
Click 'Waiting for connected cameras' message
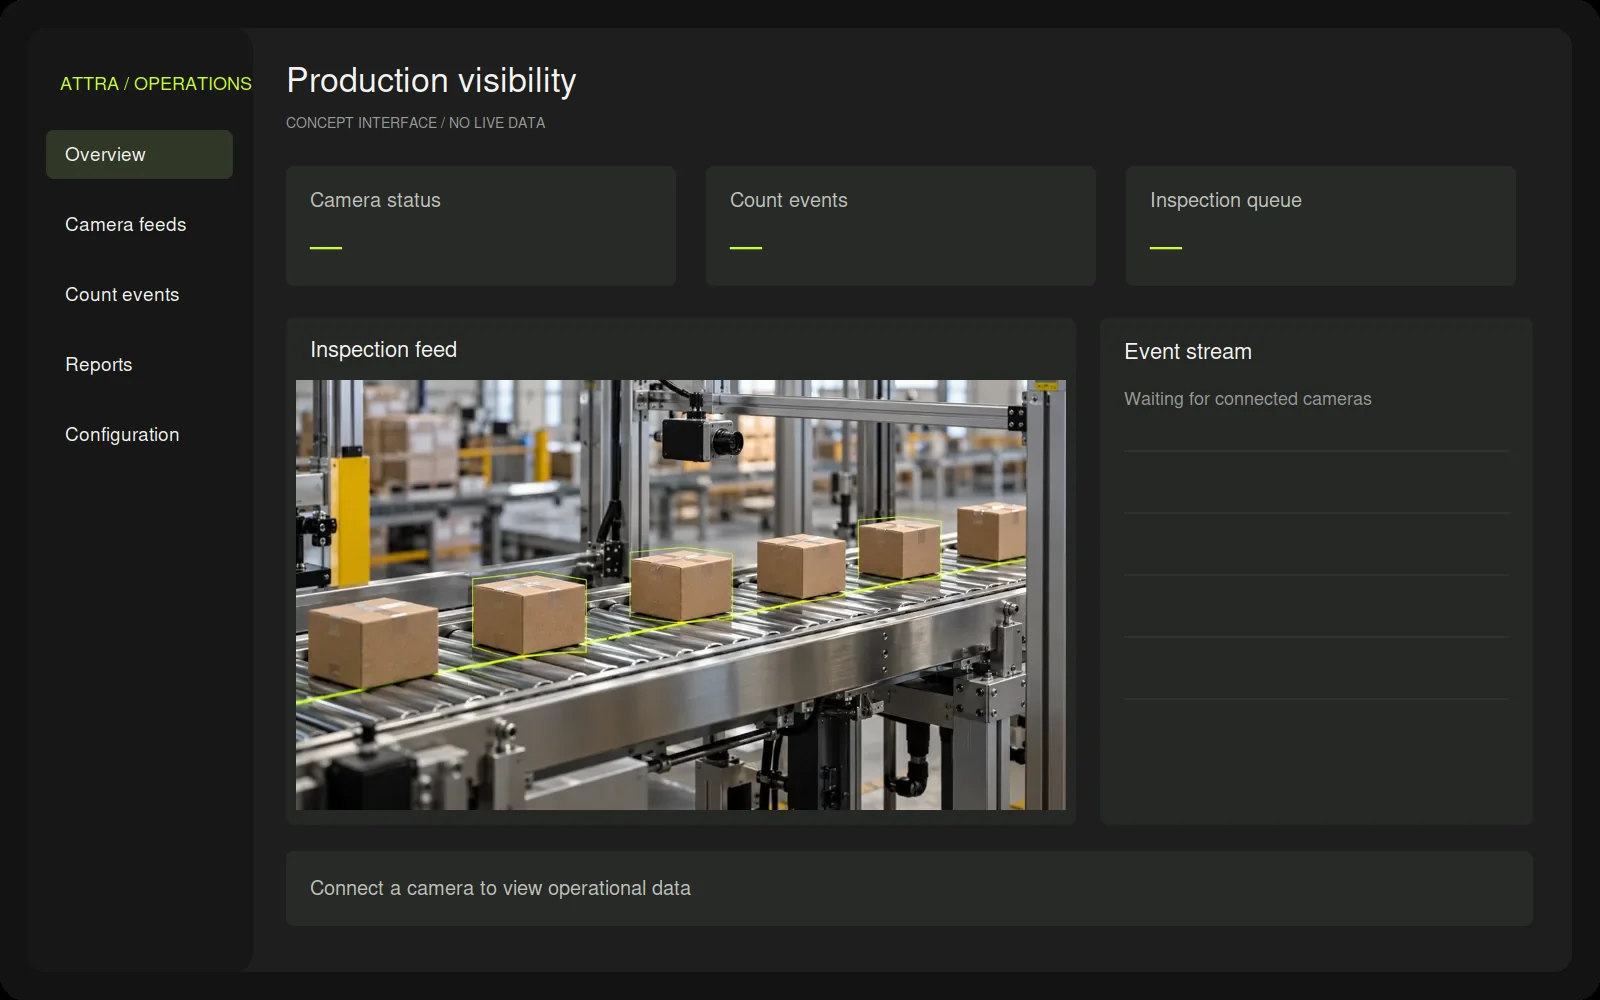click(x=1248, y=399)
